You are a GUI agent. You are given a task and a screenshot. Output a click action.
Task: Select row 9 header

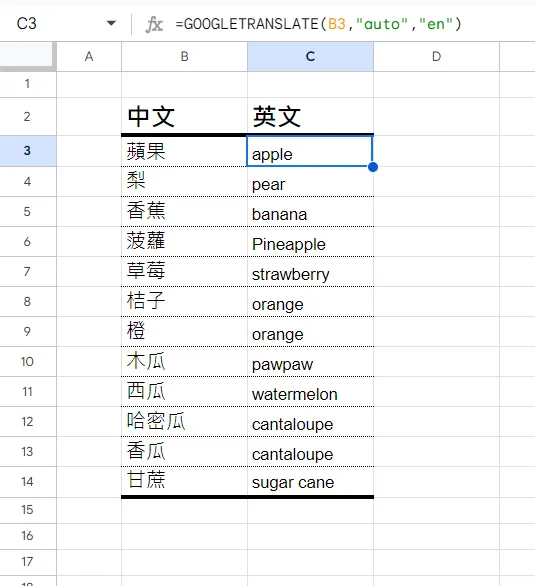pyautogui.click(x=28, y=331)
